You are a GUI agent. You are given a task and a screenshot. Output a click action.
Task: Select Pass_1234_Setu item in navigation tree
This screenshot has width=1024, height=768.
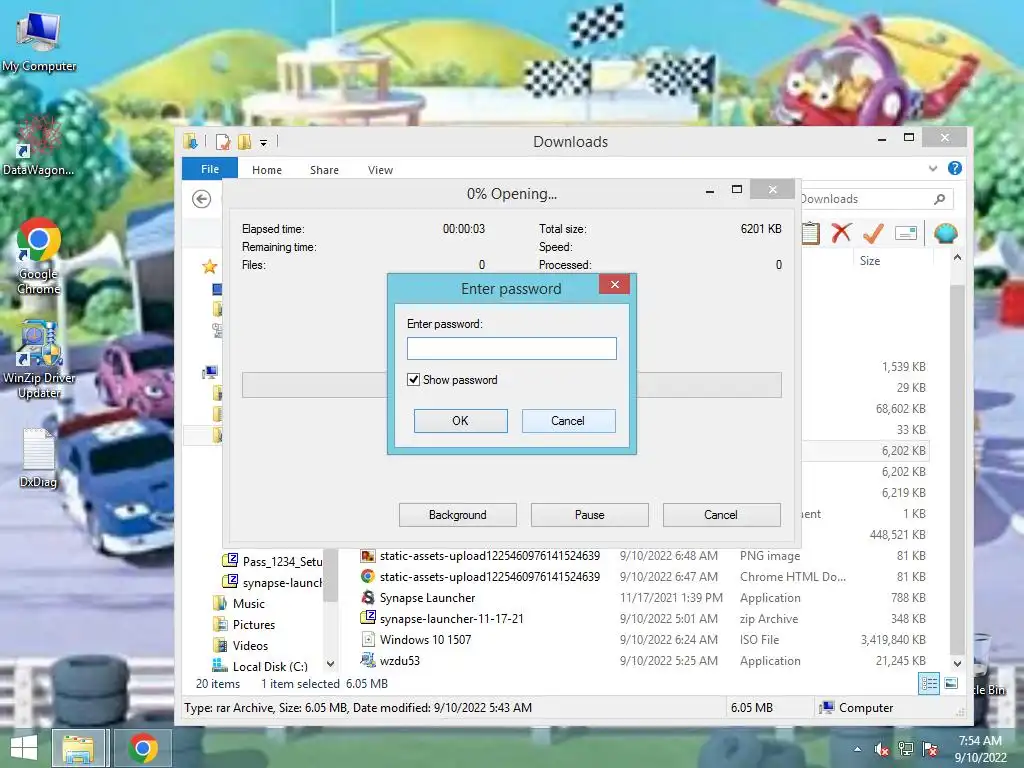tap(273, 561)
